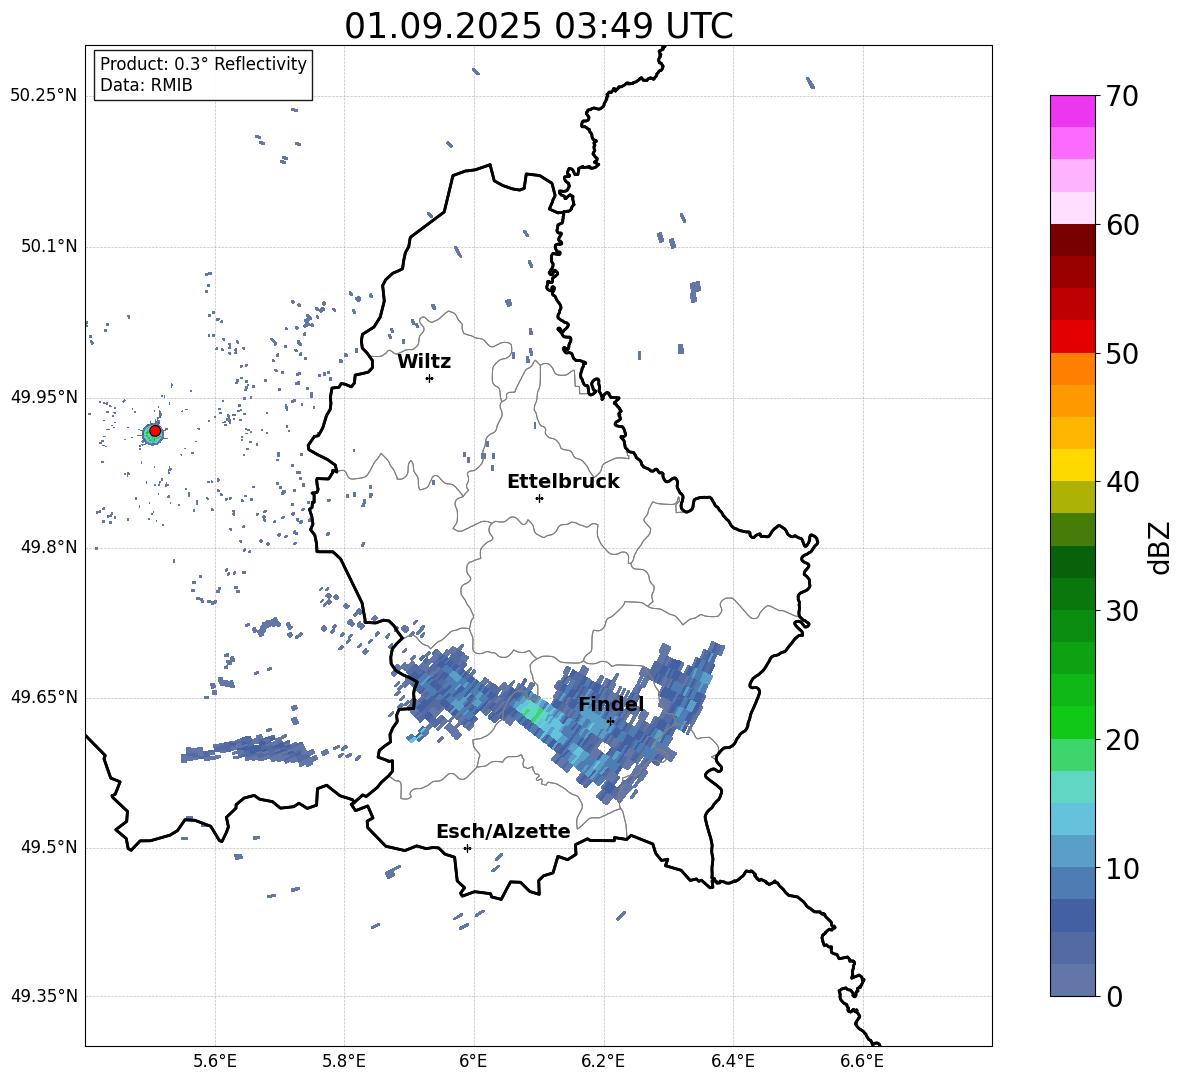Click the 50.25°N latitude label
1184x1081 pixels.
[x=44, y=96]
